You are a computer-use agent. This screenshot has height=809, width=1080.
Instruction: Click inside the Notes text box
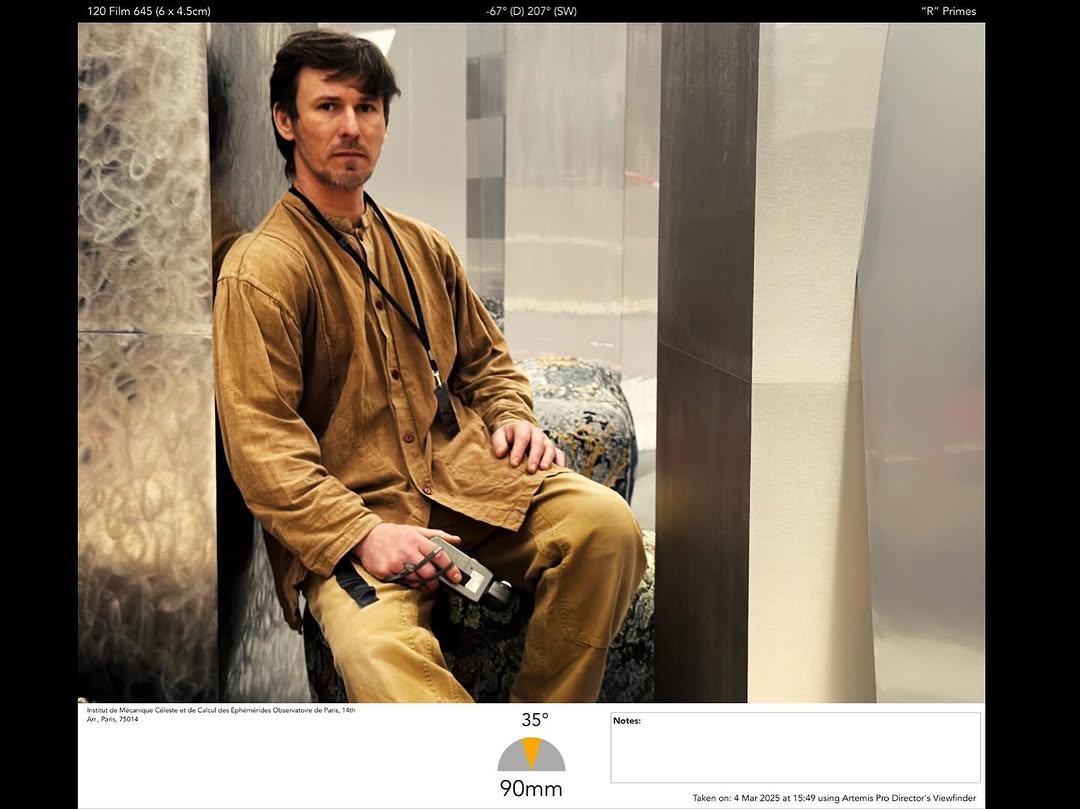[795, 752]
